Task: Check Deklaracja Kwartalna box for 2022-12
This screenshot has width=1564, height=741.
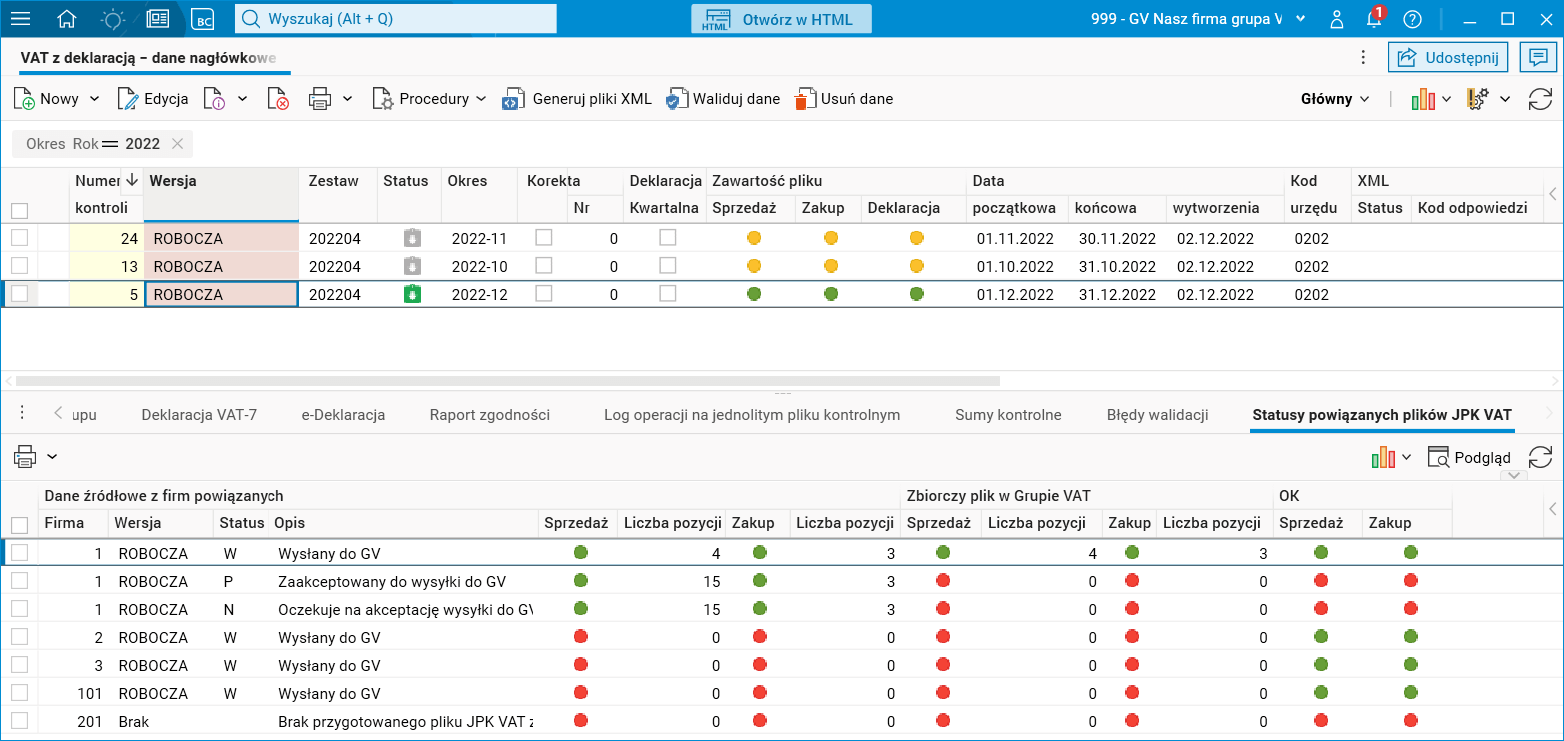Action: click(x=667, y=294)
